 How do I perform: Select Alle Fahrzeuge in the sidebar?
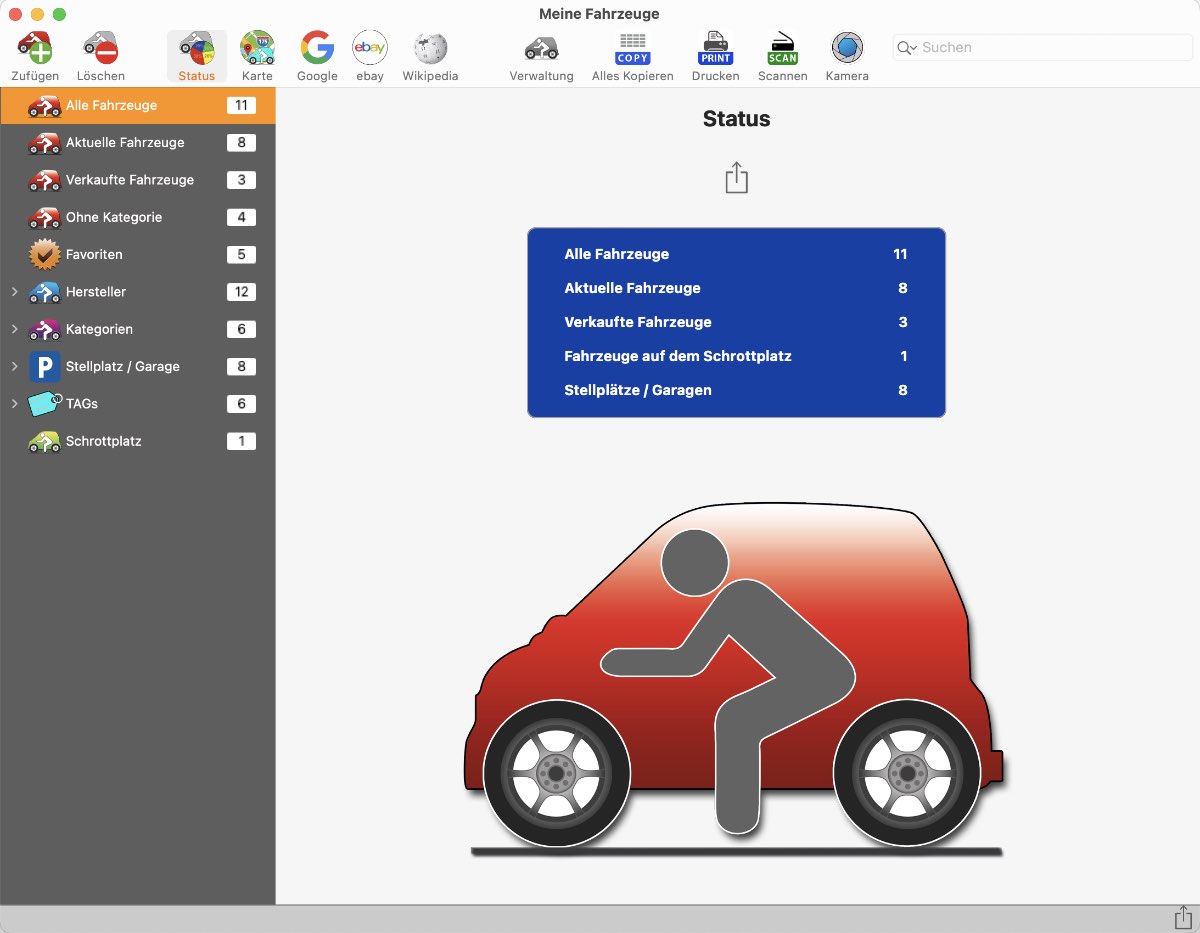tap(138, 106)
